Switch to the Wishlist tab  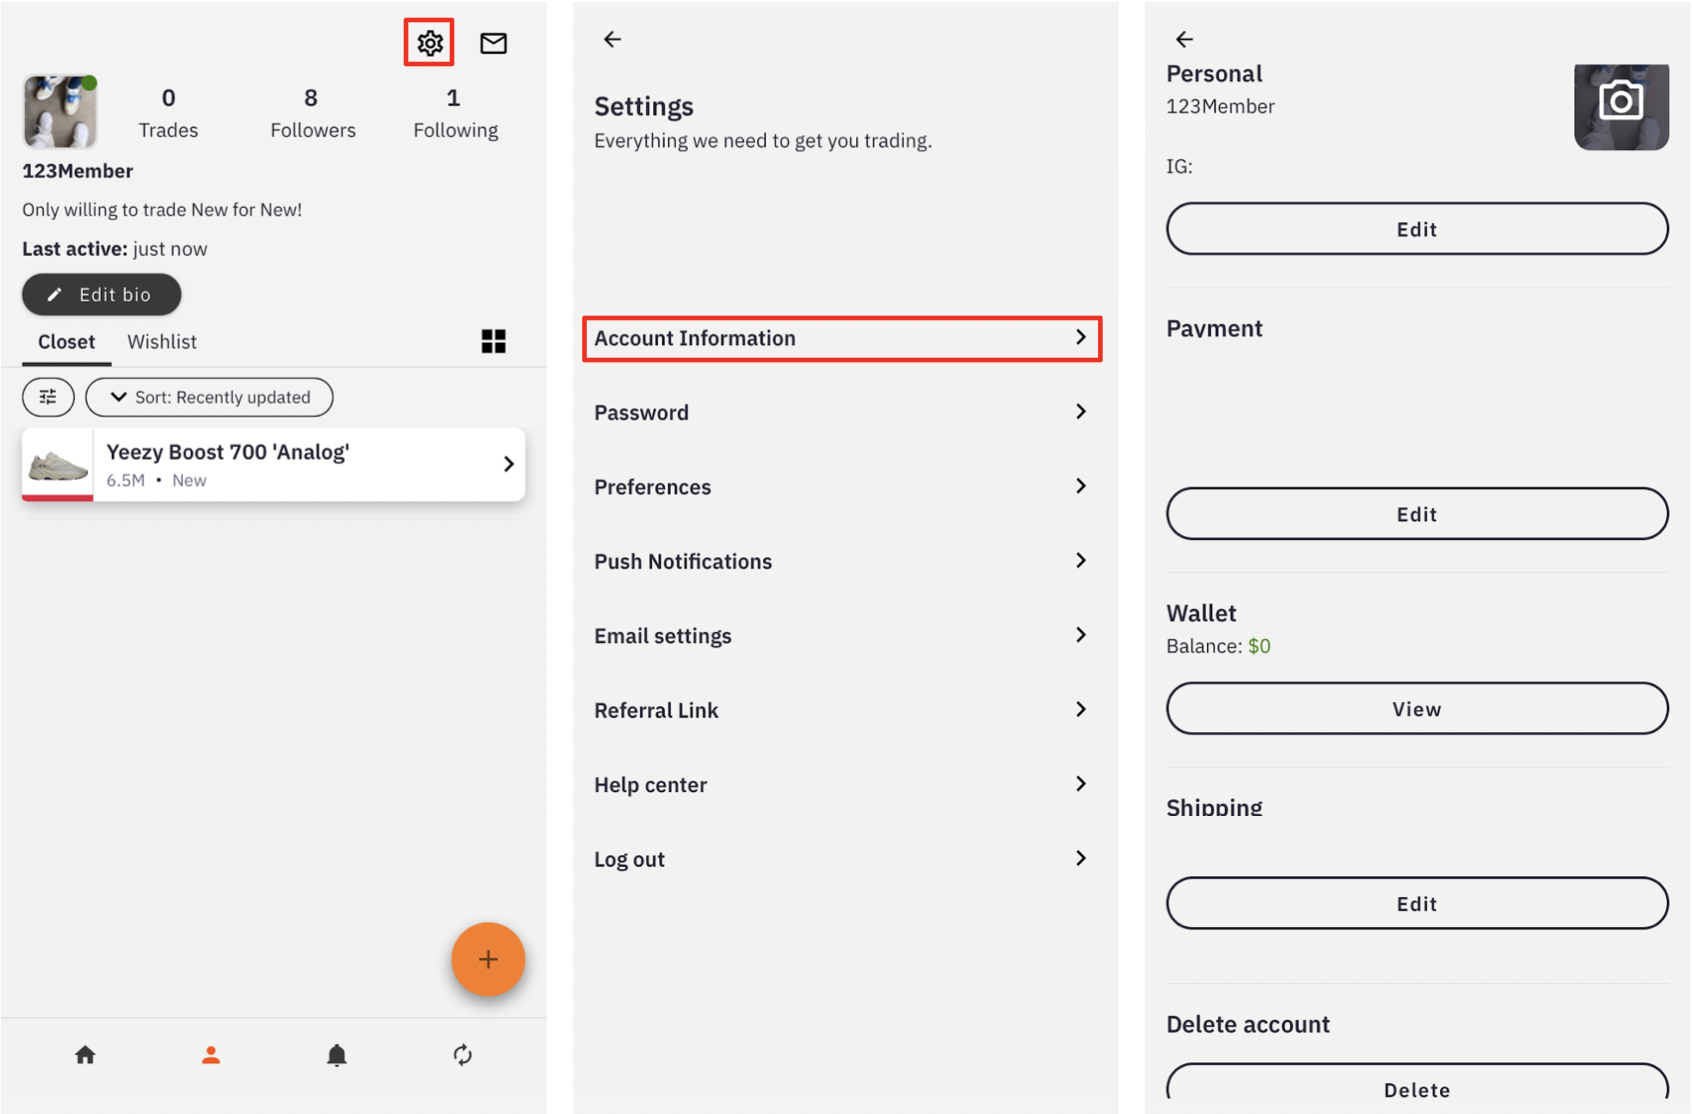(162, 342)
